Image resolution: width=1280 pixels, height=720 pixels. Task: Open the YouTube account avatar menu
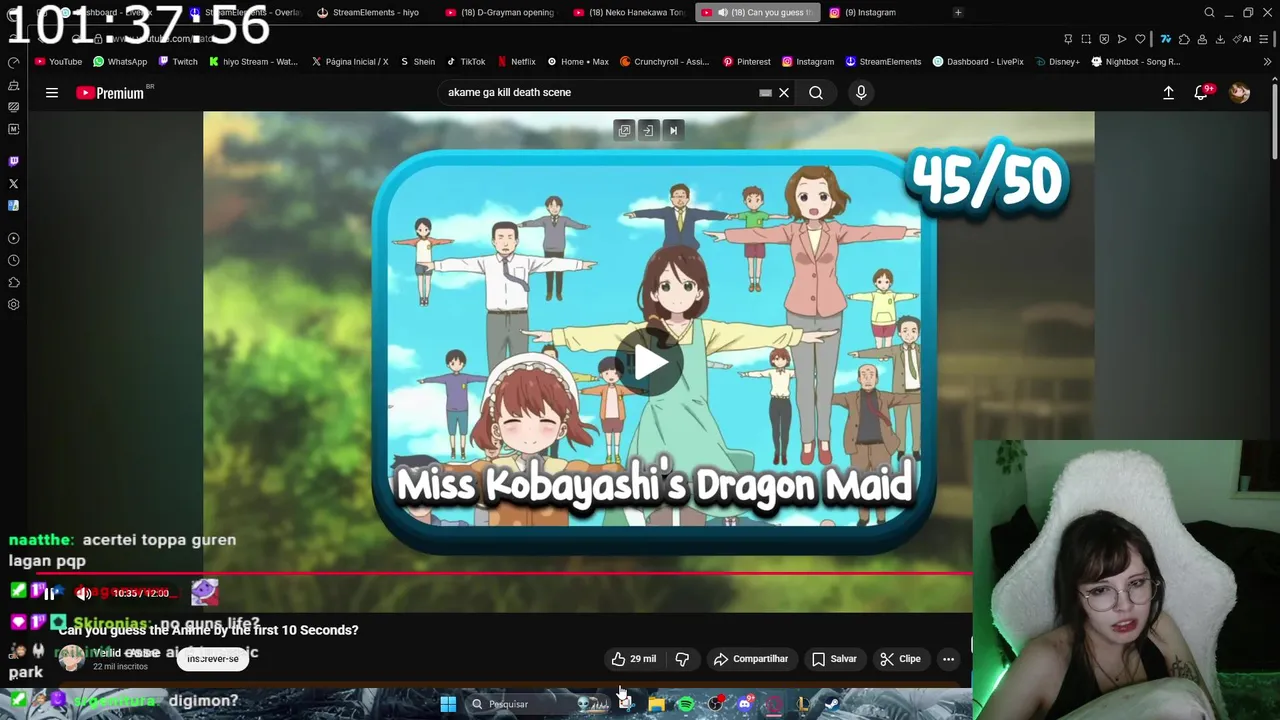(x=1239, y=93)
